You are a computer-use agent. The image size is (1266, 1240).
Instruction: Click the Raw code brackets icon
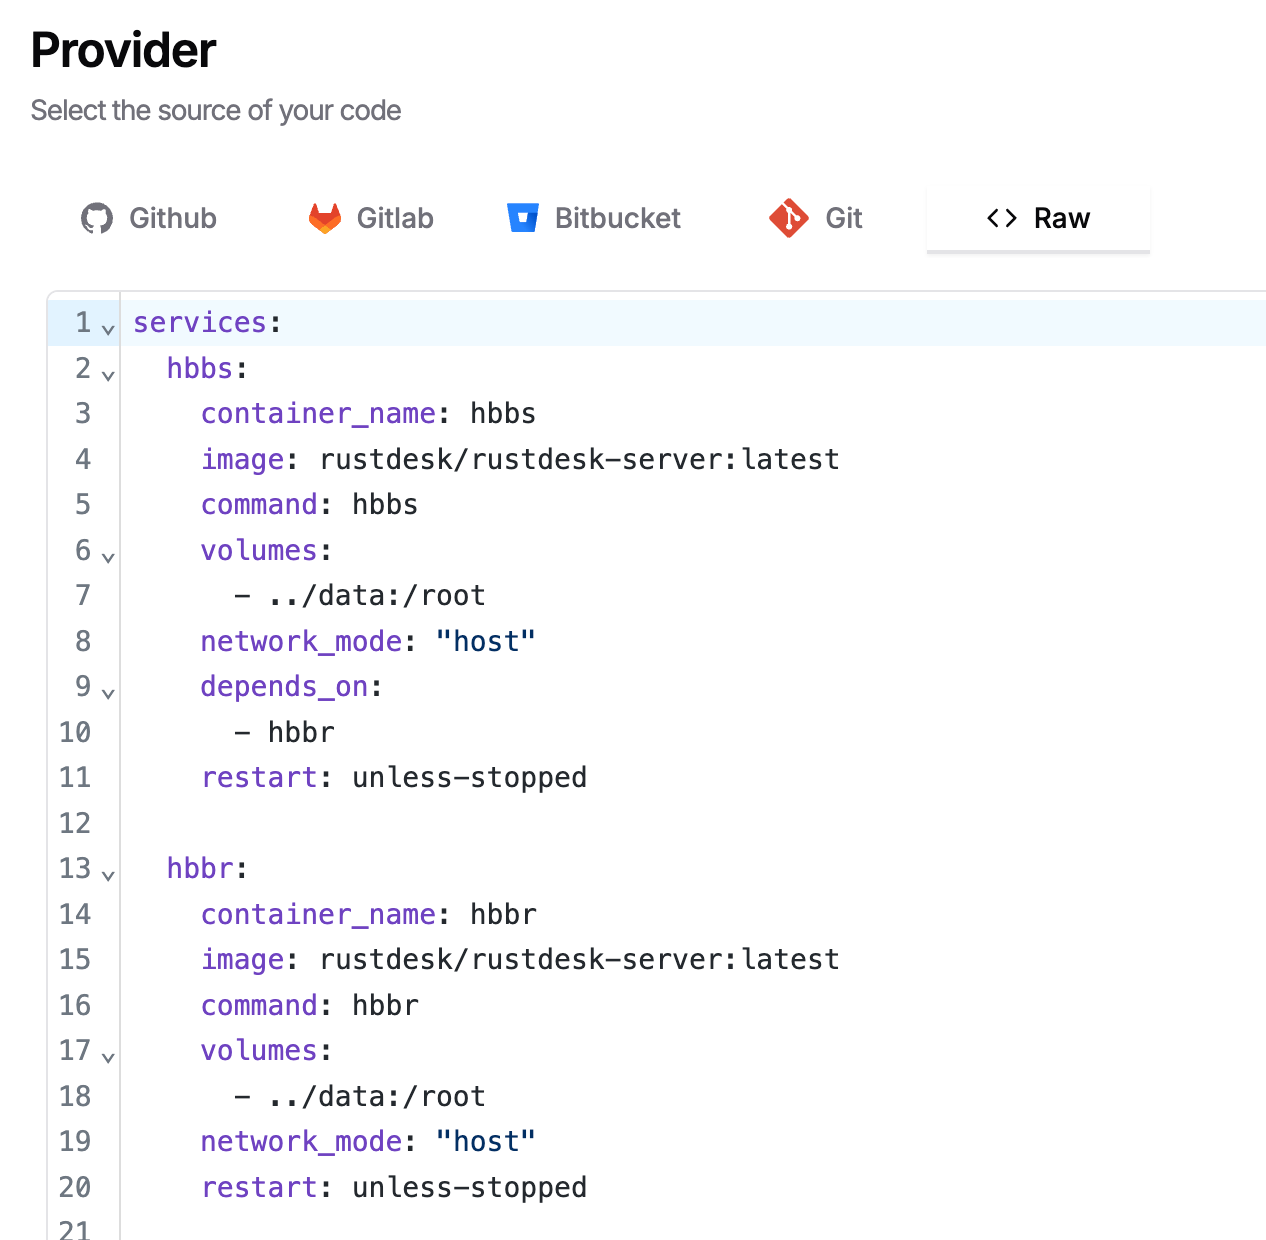pyautogui.click(x=1002, y=218)
